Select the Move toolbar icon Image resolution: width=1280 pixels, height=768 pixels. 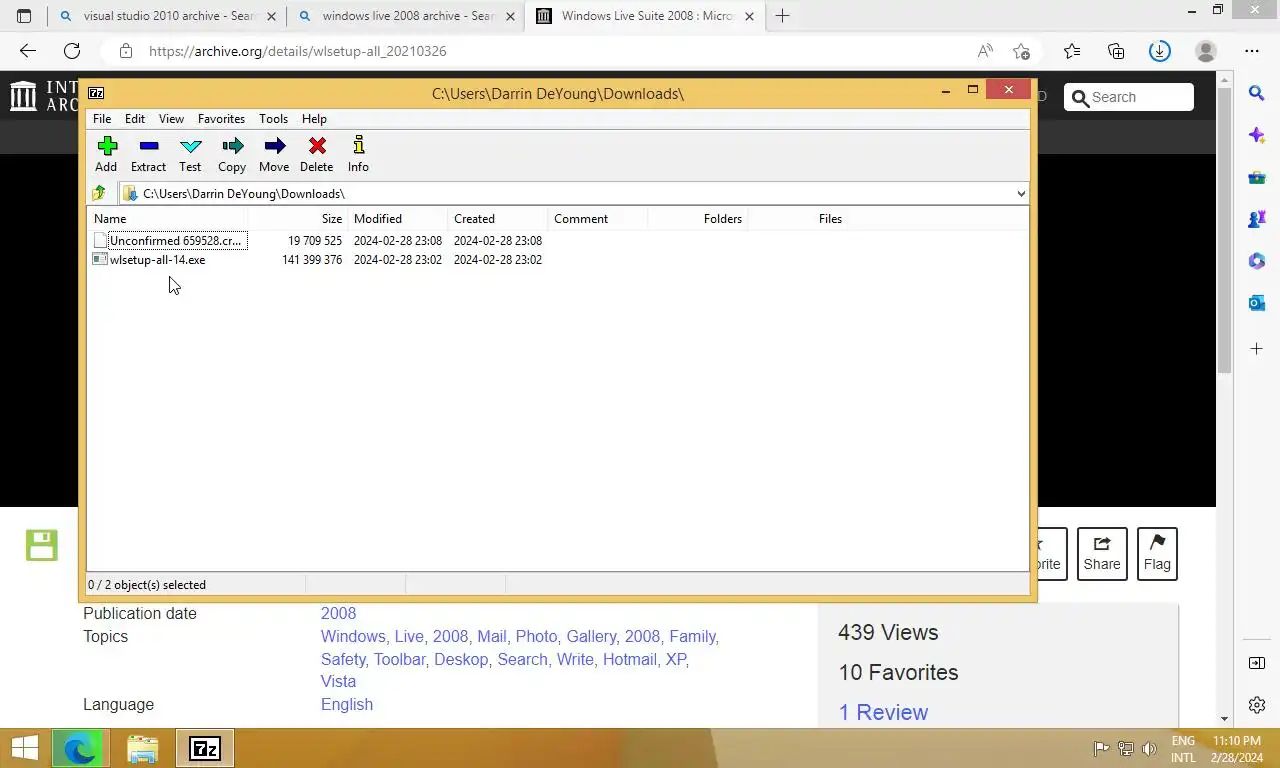click(x=274, y=154)
